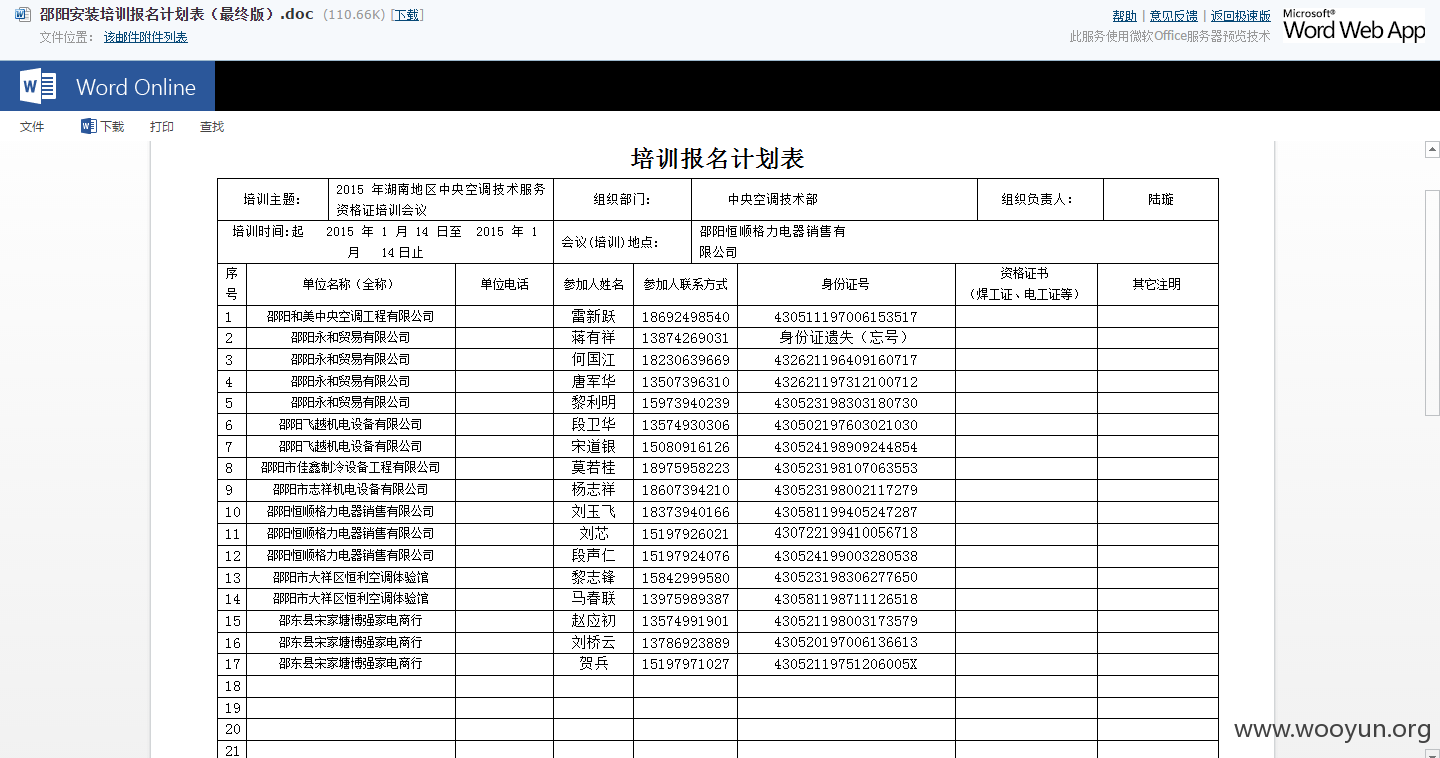Click the 其它注明 column header
This screenshot has height=758, width=1440.
1157,284
